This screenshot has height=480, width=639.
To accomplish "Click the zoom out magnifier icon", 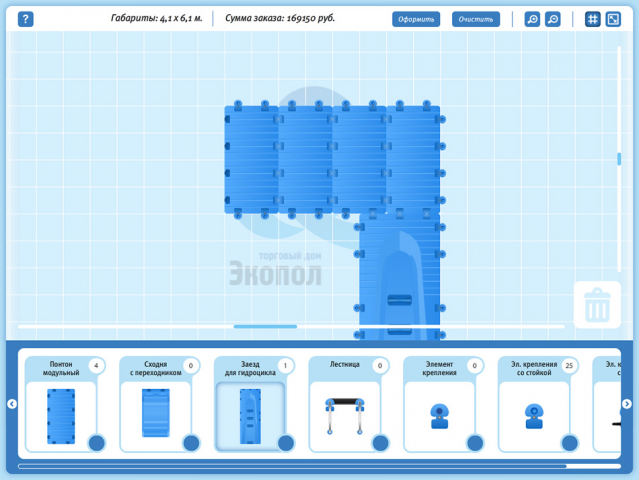I will point(553,19).
